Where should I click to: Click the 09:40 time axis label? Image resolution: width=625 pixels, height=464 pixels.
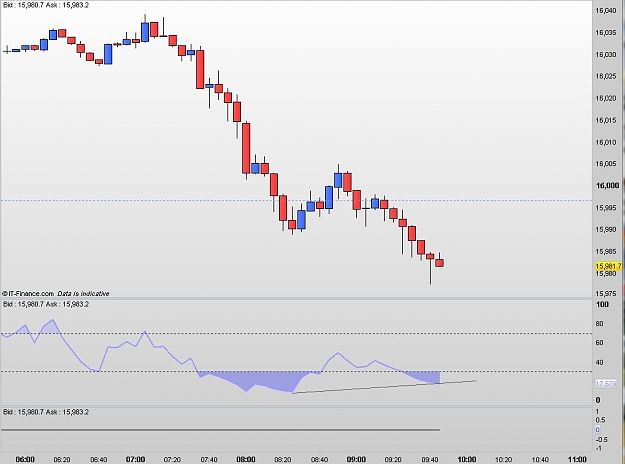click(x=430, y=460)
